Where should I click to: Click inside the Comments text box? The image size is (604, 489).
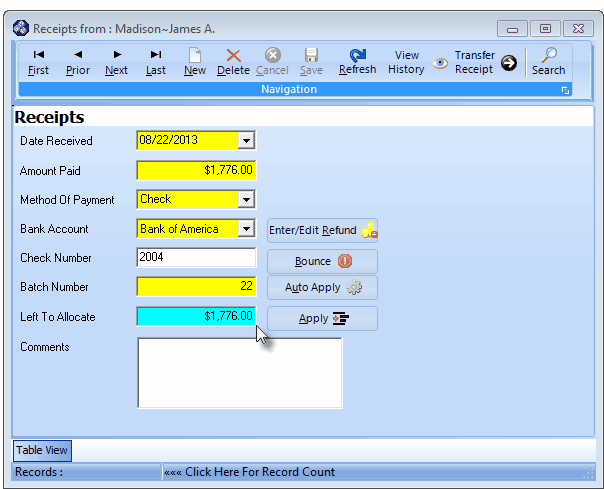pos(240,373)
